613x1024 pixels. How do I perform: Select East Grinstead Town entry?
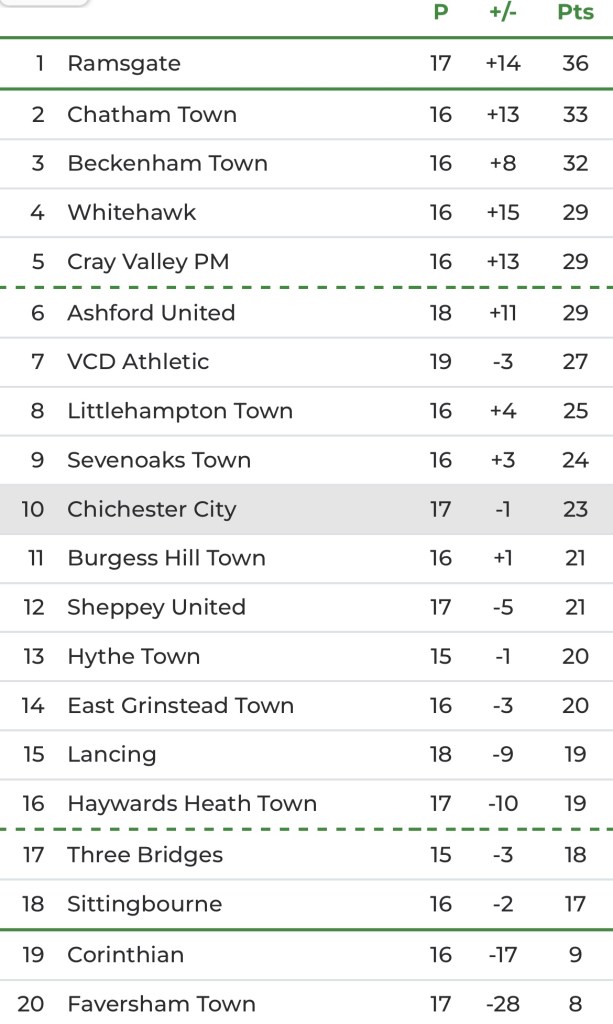180,705
